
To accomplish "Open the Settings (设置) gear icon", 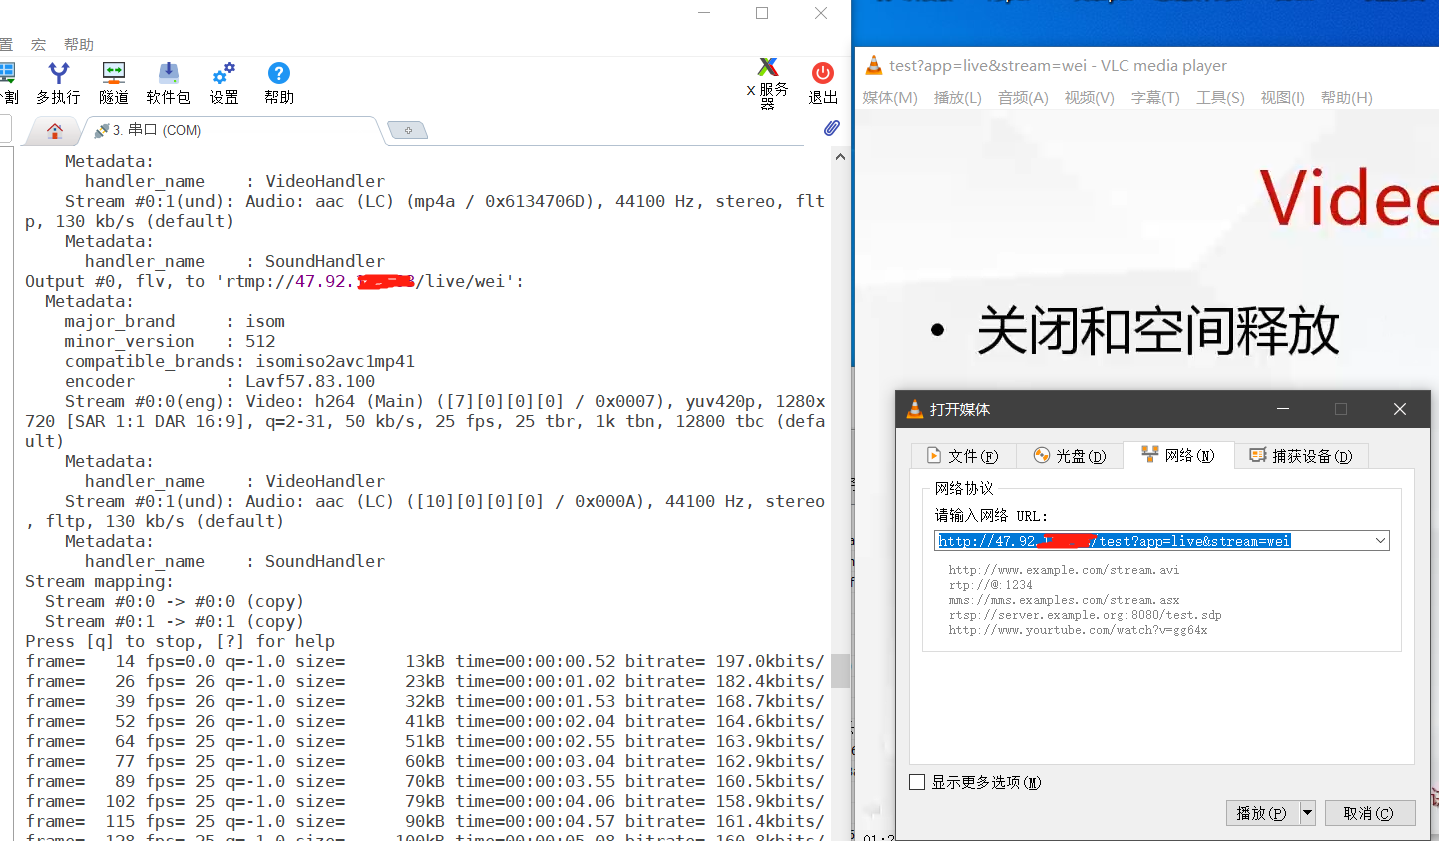I will point(224,83).
